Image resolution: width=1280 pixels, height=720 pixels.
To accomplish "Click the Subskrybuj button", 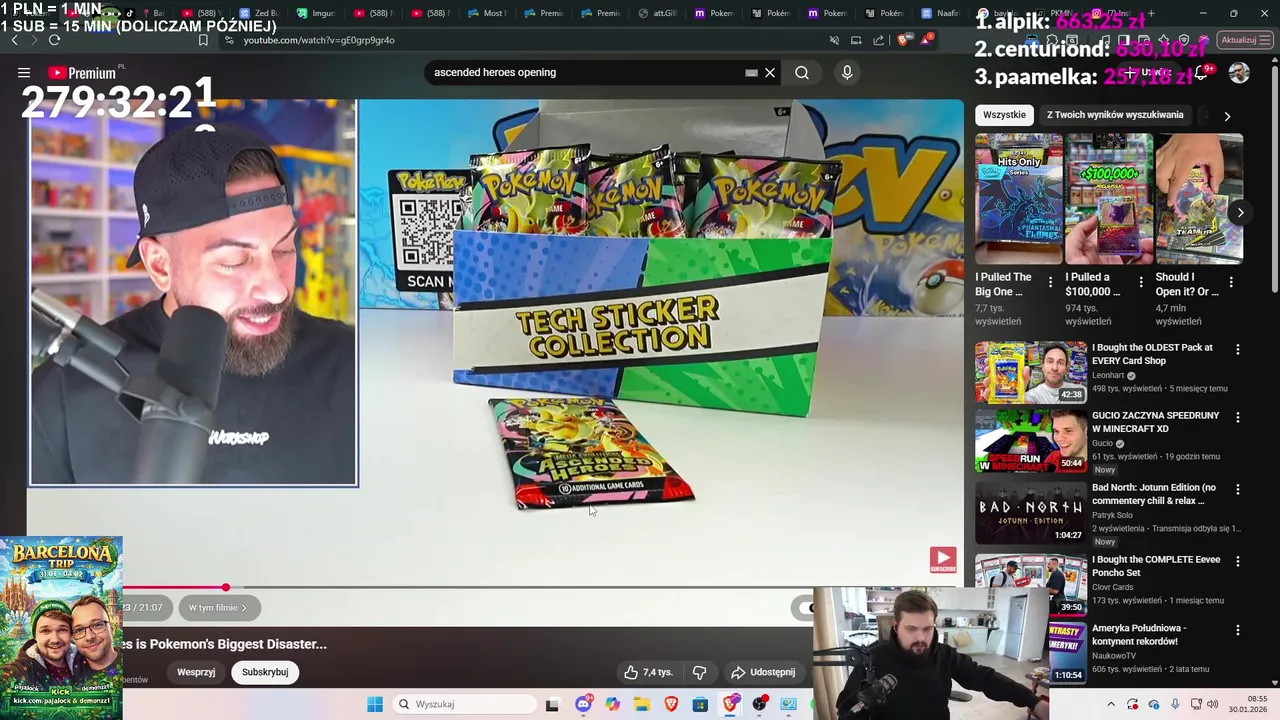I will click(x=265, y=672).
